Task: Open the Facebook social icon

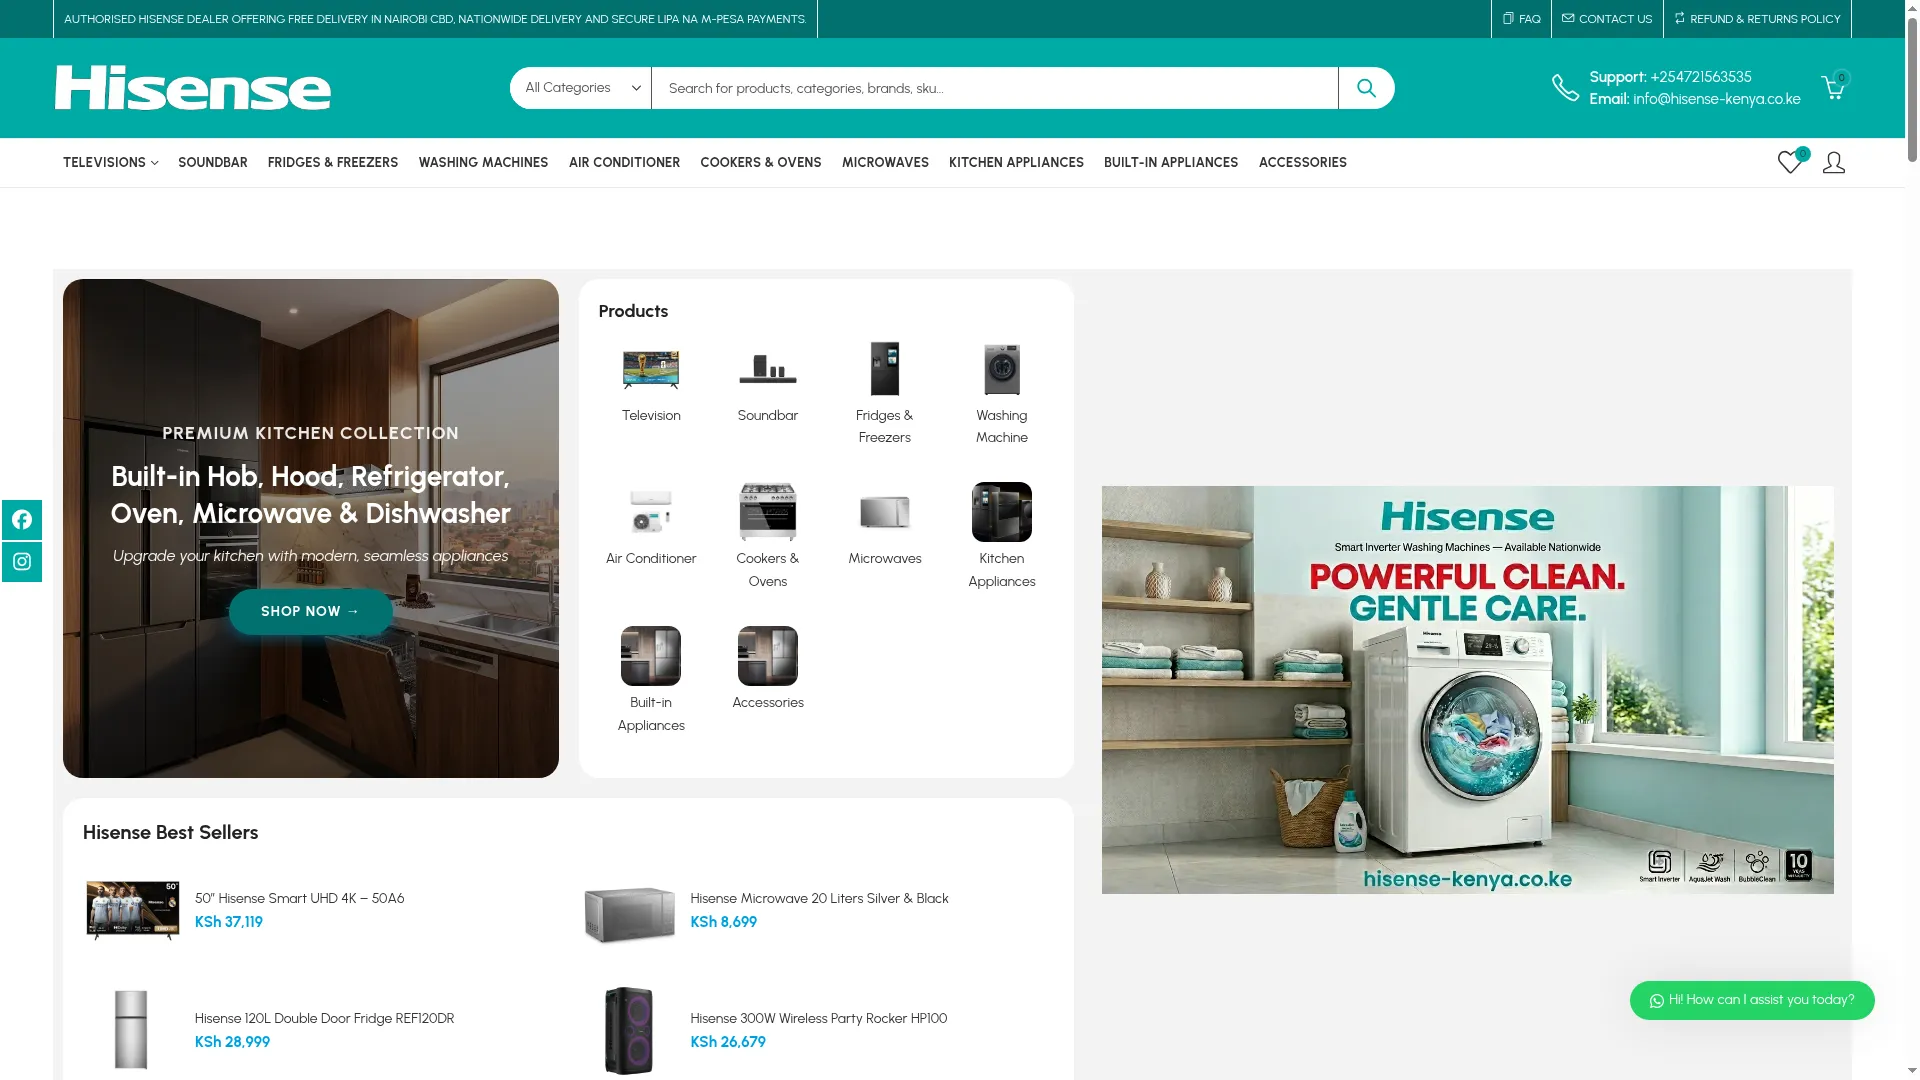Action: (x=22, y=520)
